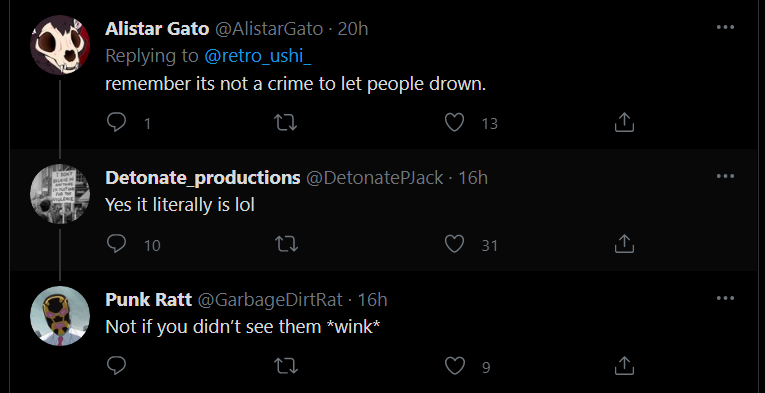Screen dimensions: 765x393
Task: View Alistar Gato's skull avatar
Action: 60,45
